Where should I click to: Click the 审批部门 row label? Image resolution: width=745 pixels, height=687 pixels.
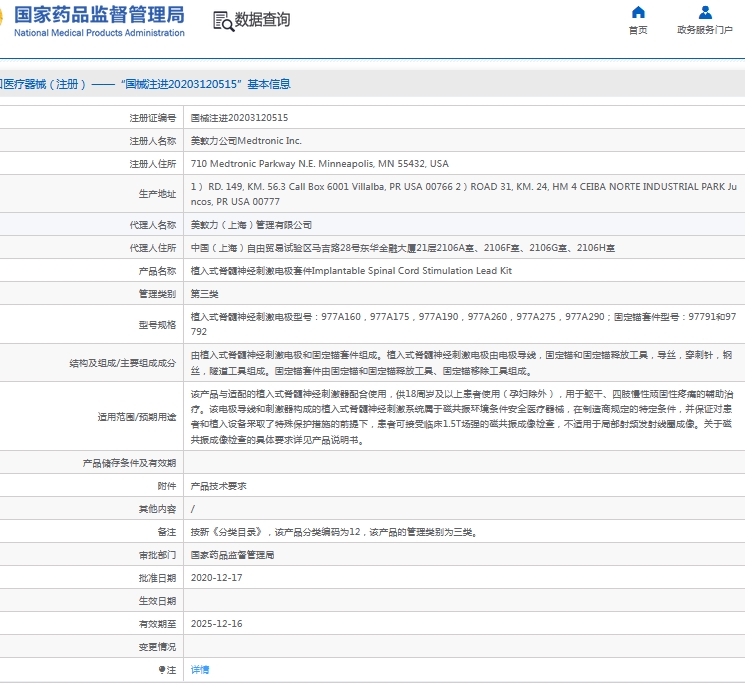(x=158, y=555)
